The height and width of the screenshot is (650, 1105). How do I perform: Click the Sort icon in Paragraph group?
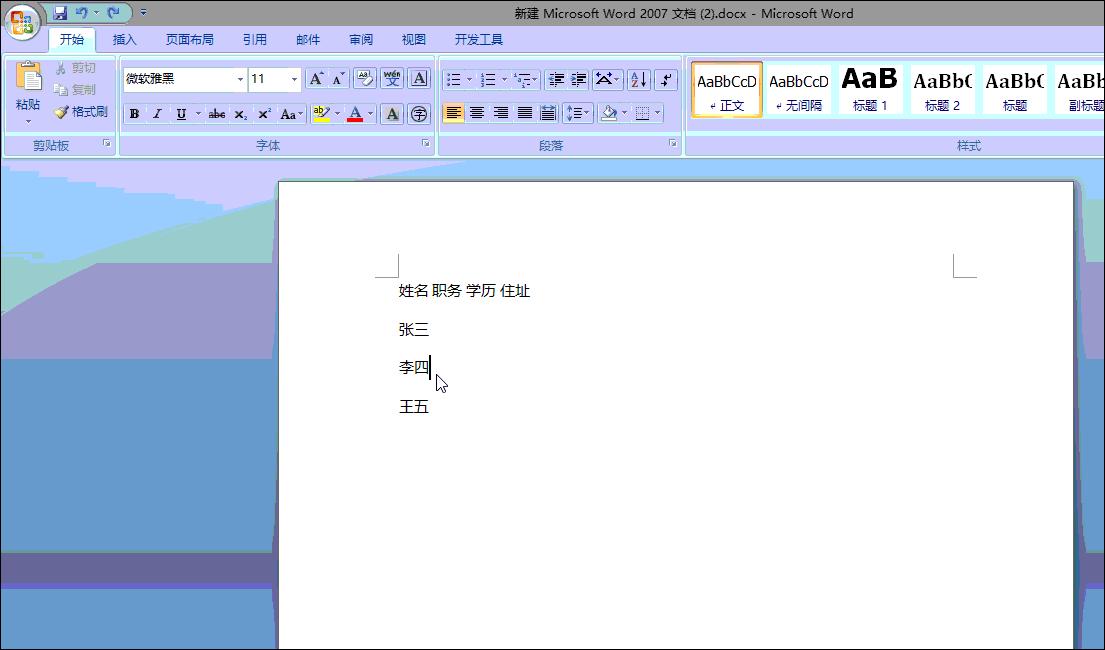(x=638, y=79)
